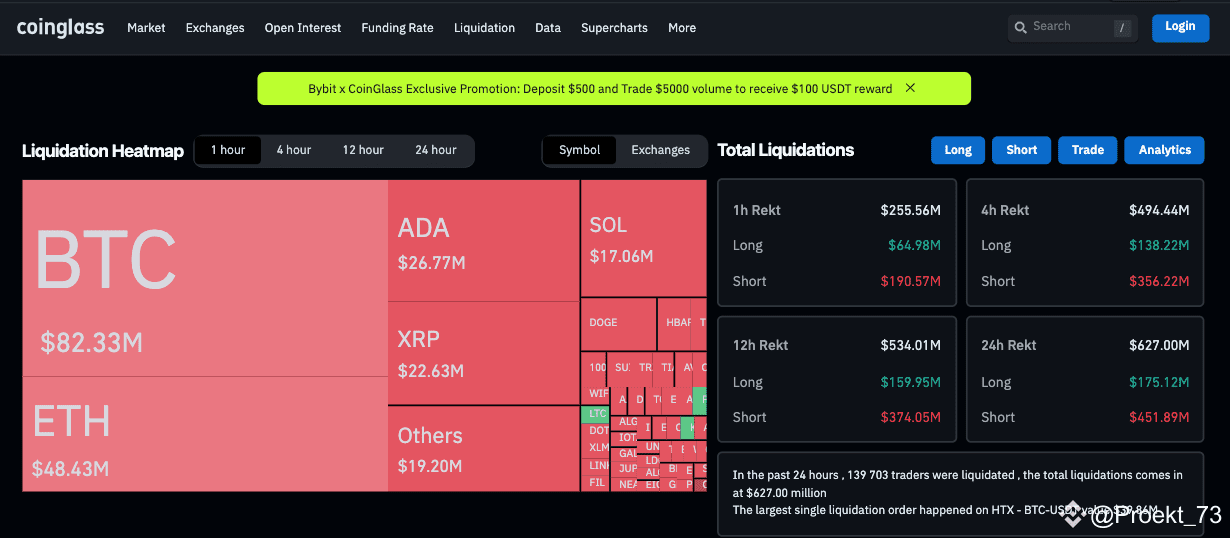Switch heatmap to Exchanges view

[661, 150]
